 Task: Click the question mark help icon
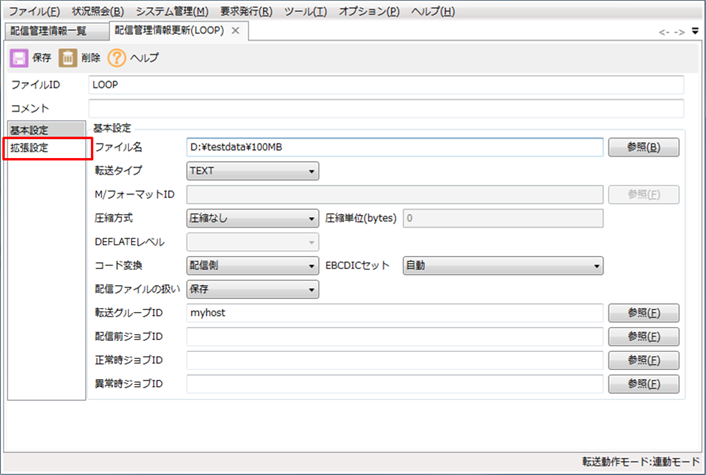(116, 58)
